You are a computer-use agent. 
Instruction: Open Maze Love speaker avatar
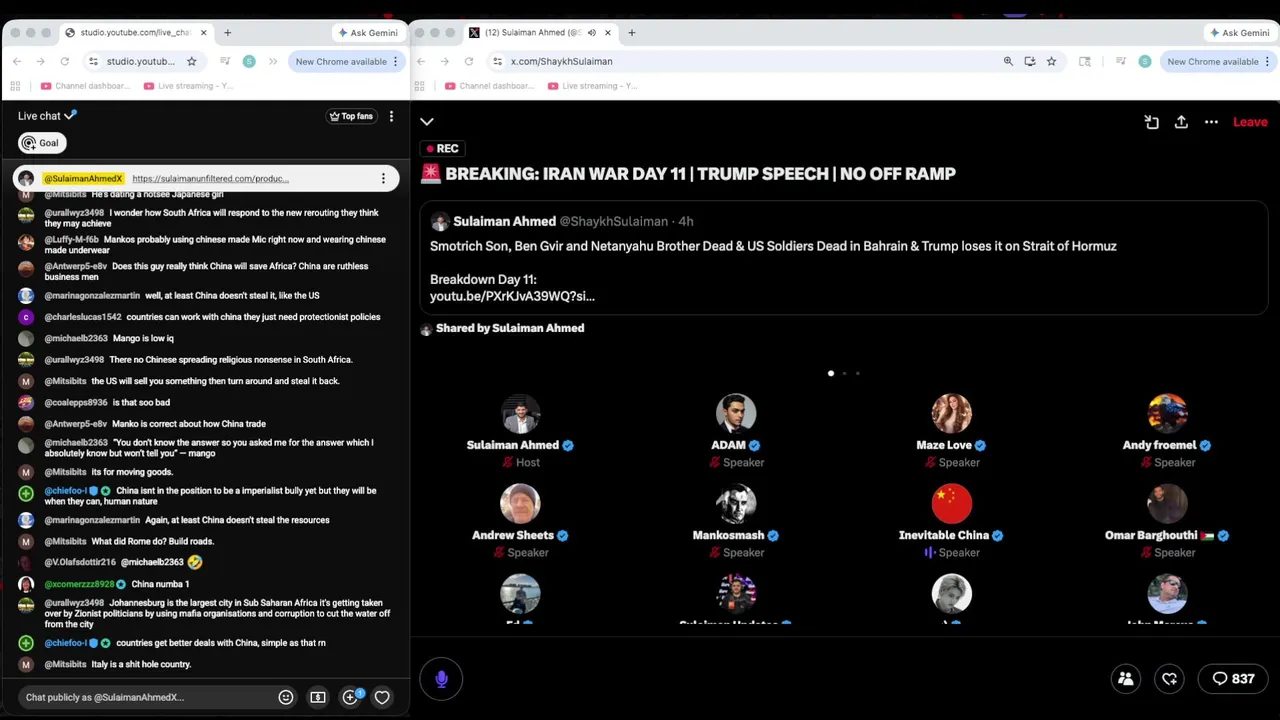(951, 414)
